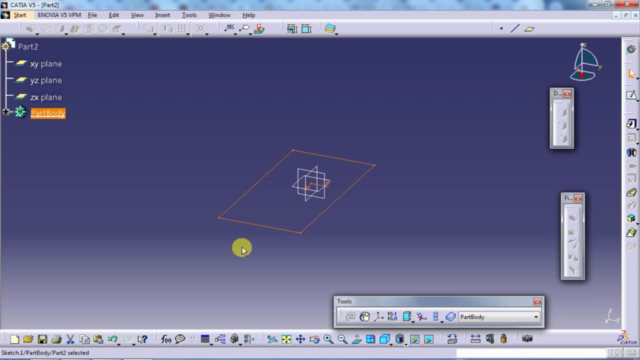Click the Axis System icon in Tools
The width and height of the screenshot is (640, 360).
coord(378,317)
